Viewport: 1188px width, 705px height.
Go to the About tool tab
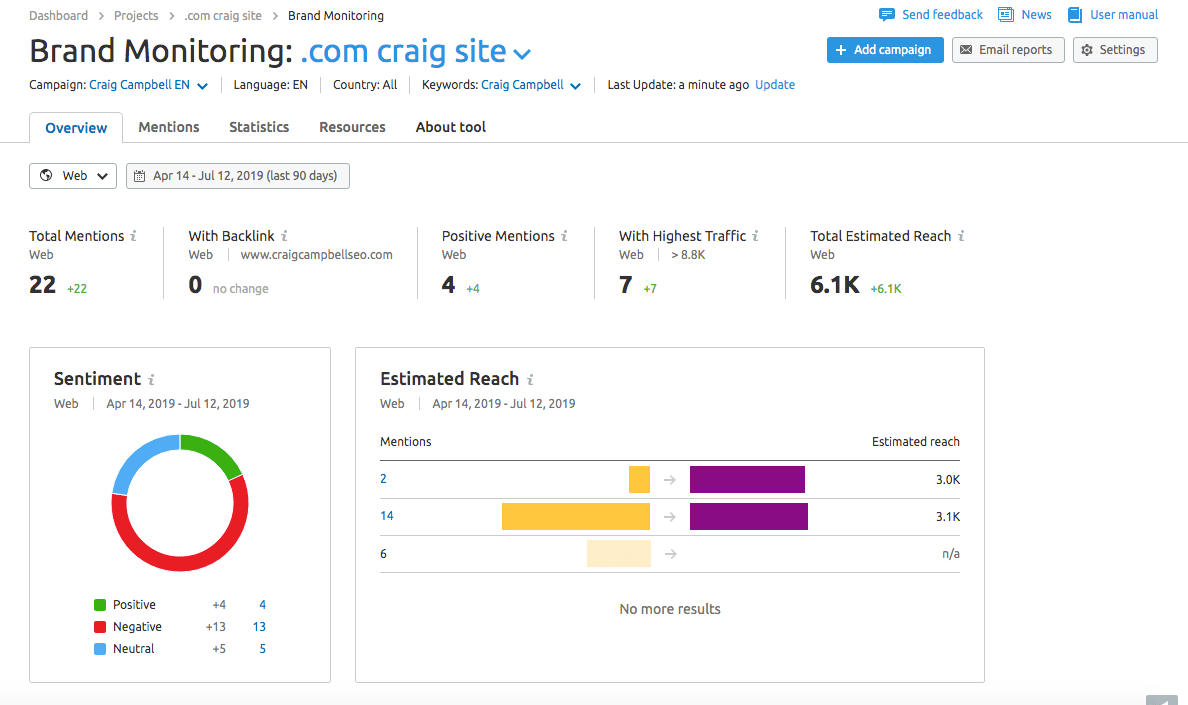(451, 127)
